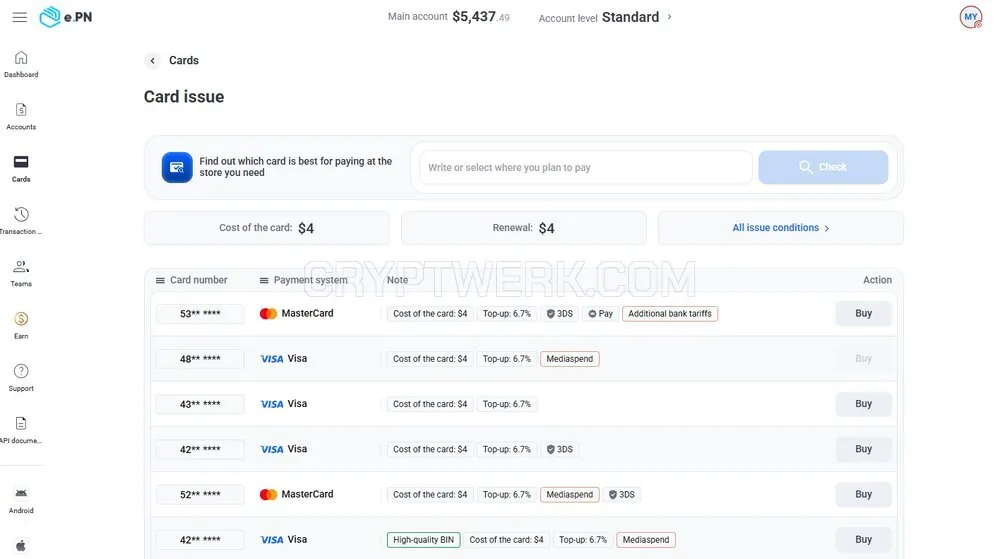Click Renewal: $4 summary box
This screenshot has width=1000, height=559.
(x=524, y=228)
